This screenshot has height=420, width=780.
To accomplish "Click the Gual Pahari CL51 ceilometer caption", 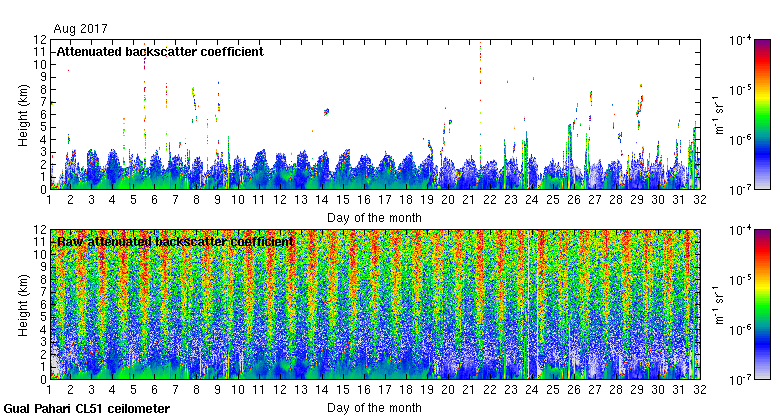I will [87, 409].
